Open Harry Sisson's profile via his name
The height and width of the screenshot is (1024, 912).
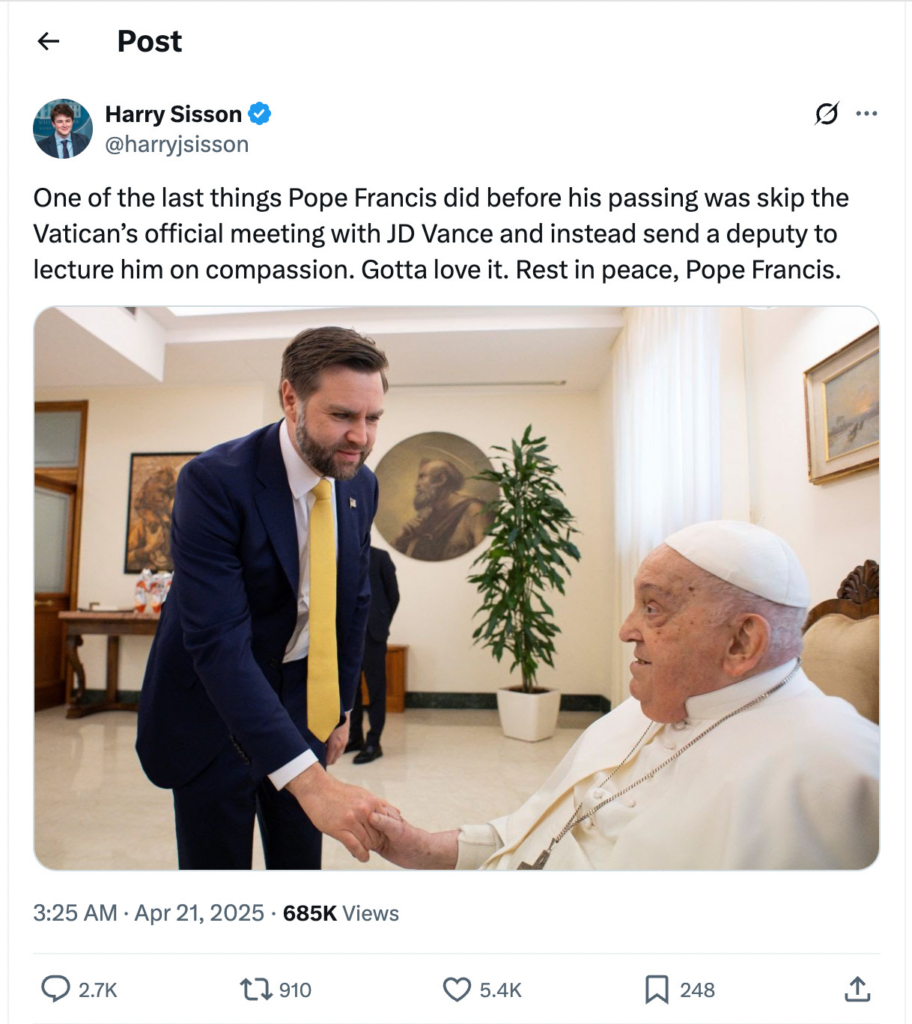pos(172,114)
